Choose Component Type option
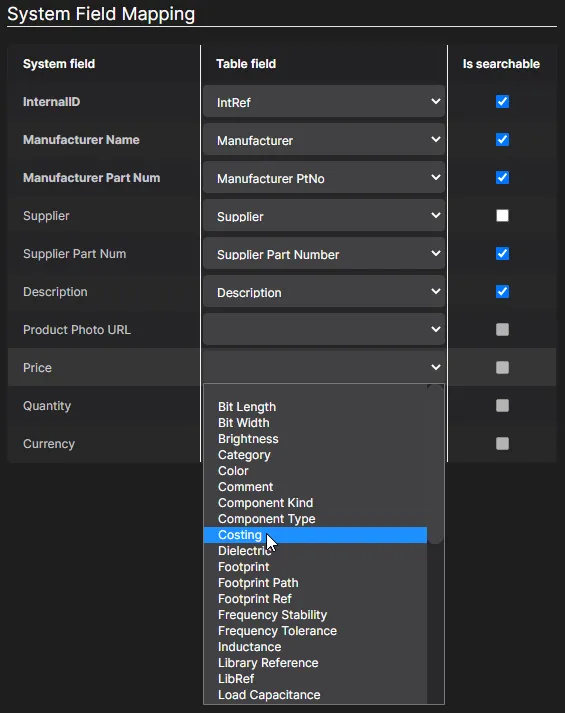The height and width of the screenshot is (713, 565). [x=315, y=519]
